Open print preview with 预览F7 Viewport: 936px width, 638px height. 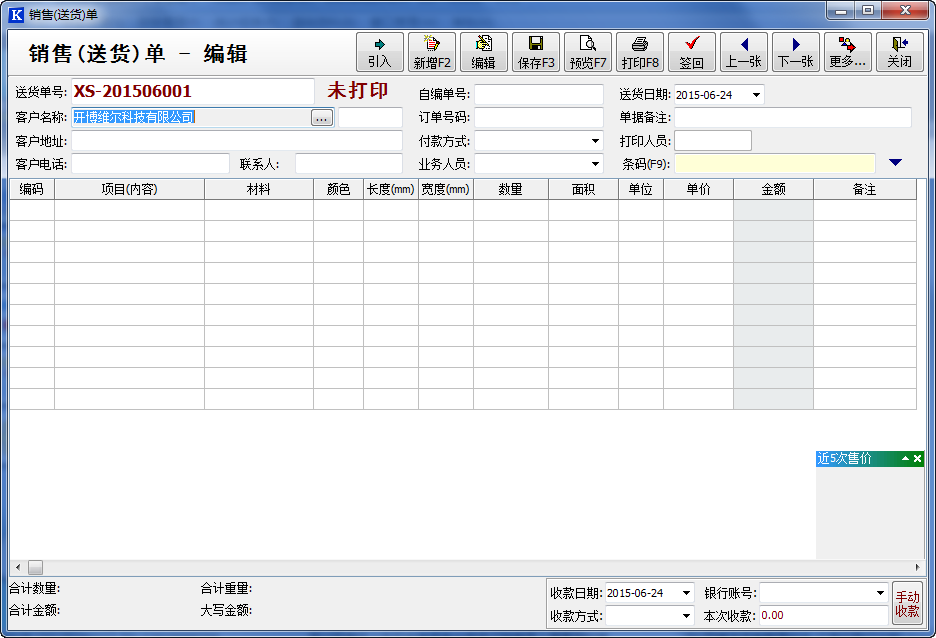[588, 52]
